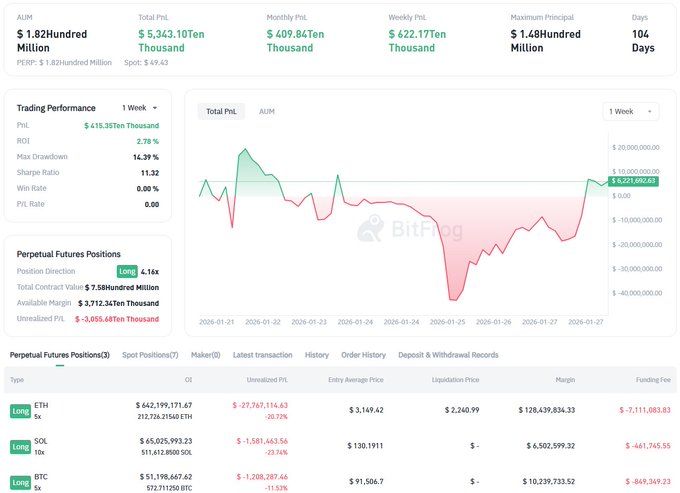Open the Spot Positions(7) tab
This screenshot has width=680, height=493.
click(x=150, y=355)
